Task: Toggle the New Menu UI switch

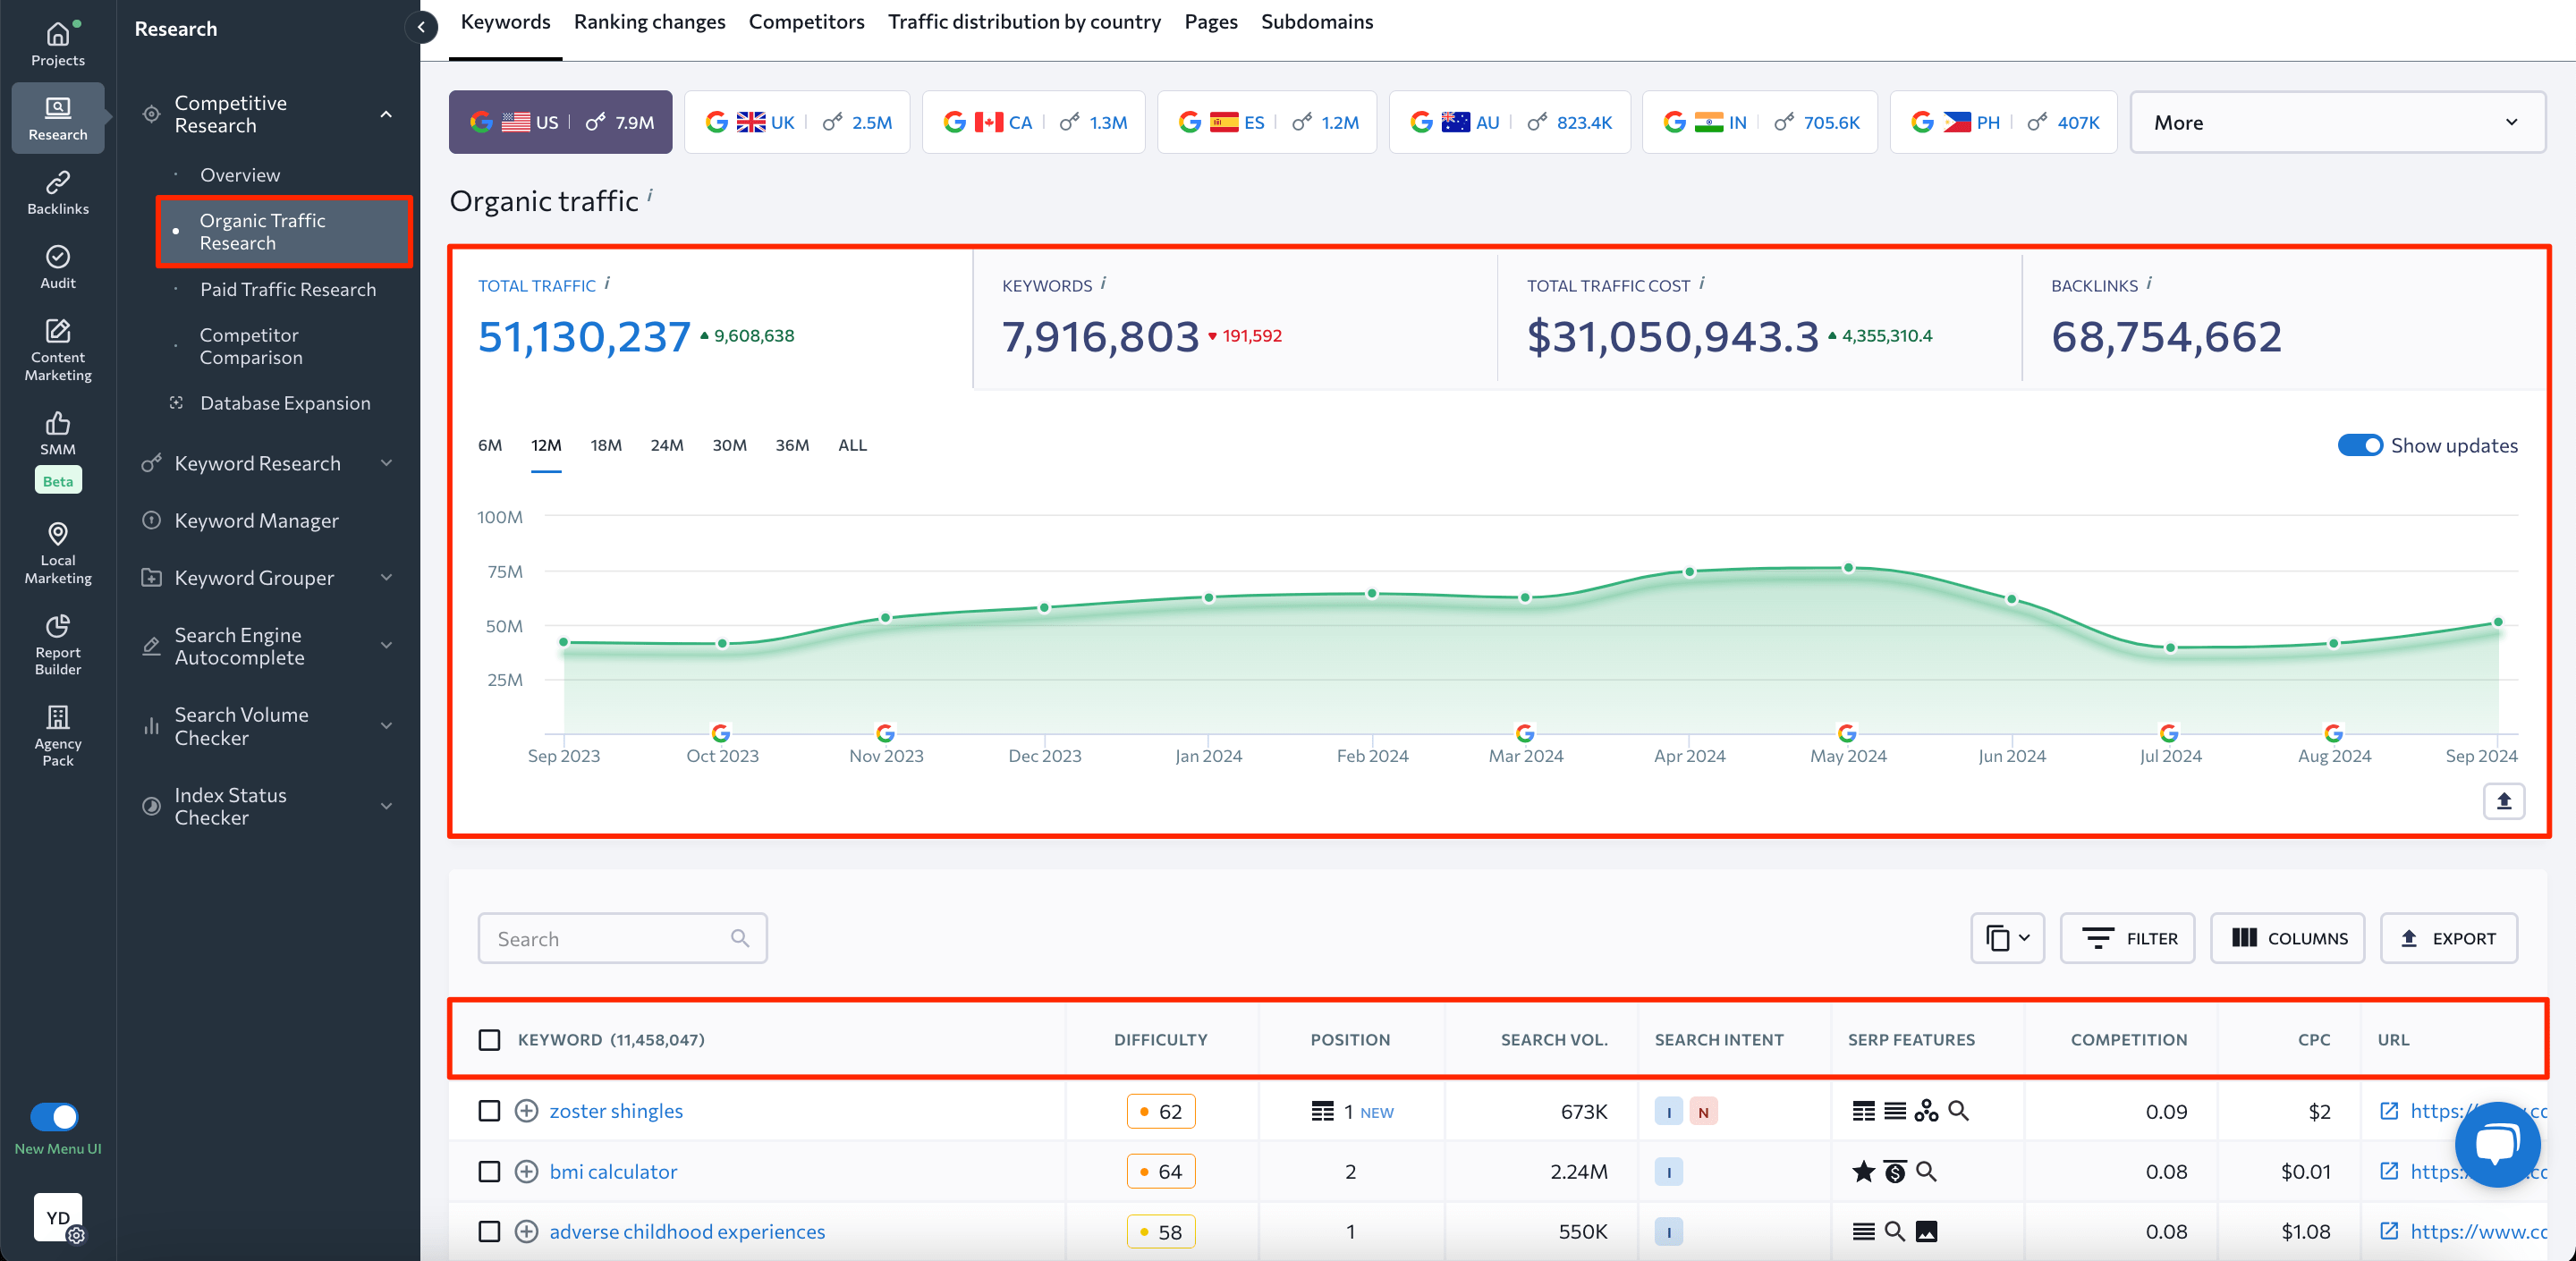Action: click(x=54, y=1116)
